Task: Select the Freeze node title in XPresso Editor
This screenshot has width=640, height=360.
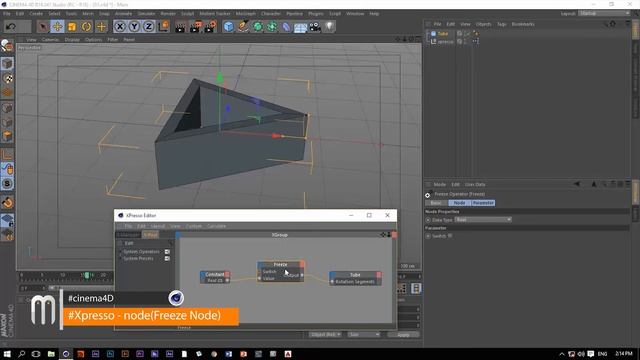Action: coord(280,264)
